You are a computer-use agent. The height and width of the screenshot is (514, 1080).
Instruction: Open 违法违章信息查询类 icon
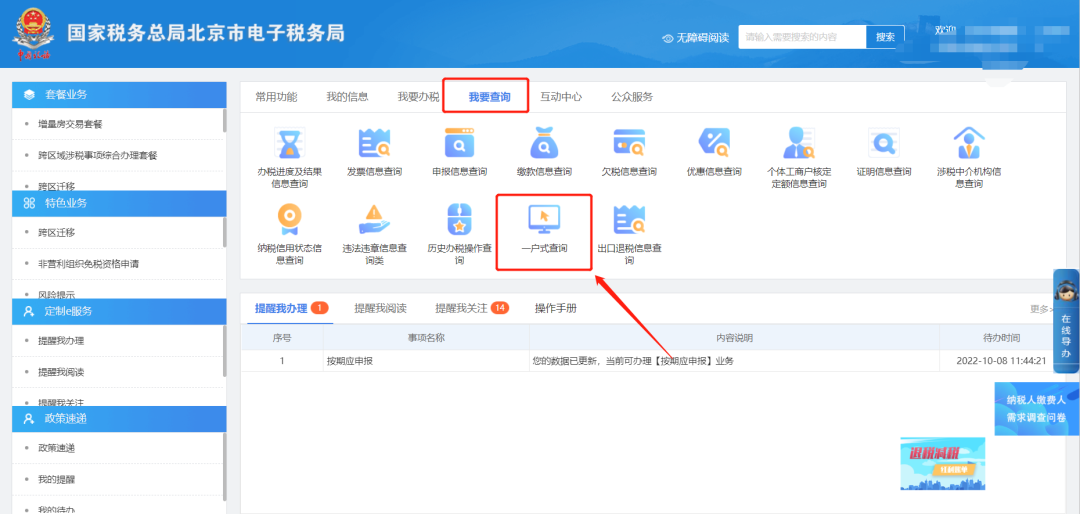click(374, 220)
